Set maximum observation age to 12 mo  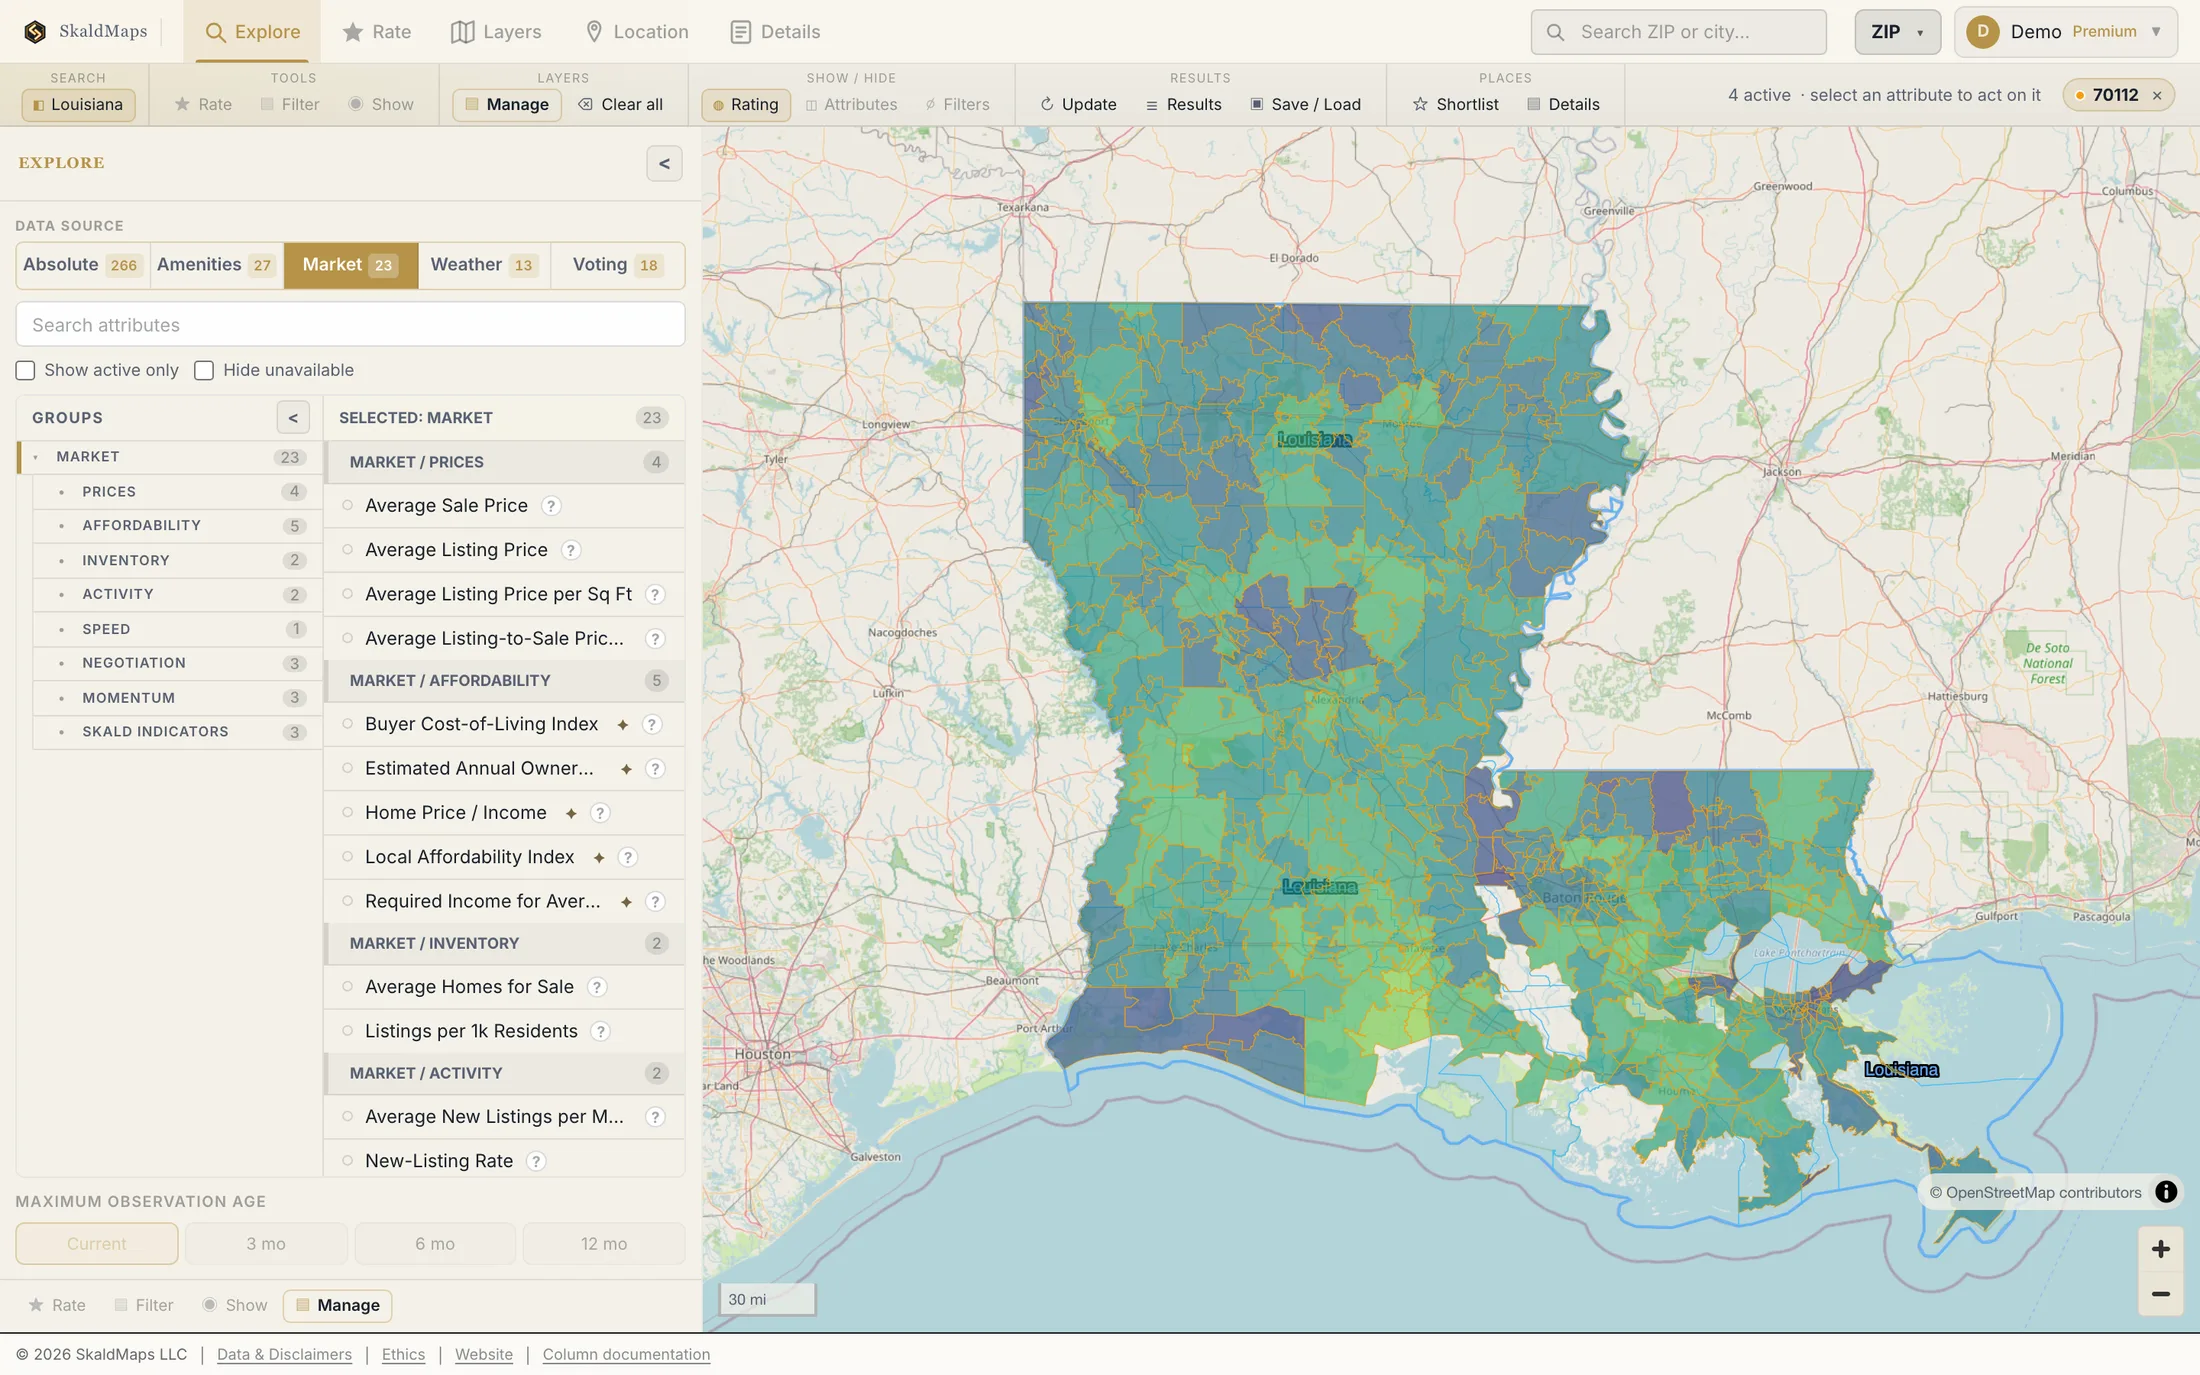click(604, 1244)
